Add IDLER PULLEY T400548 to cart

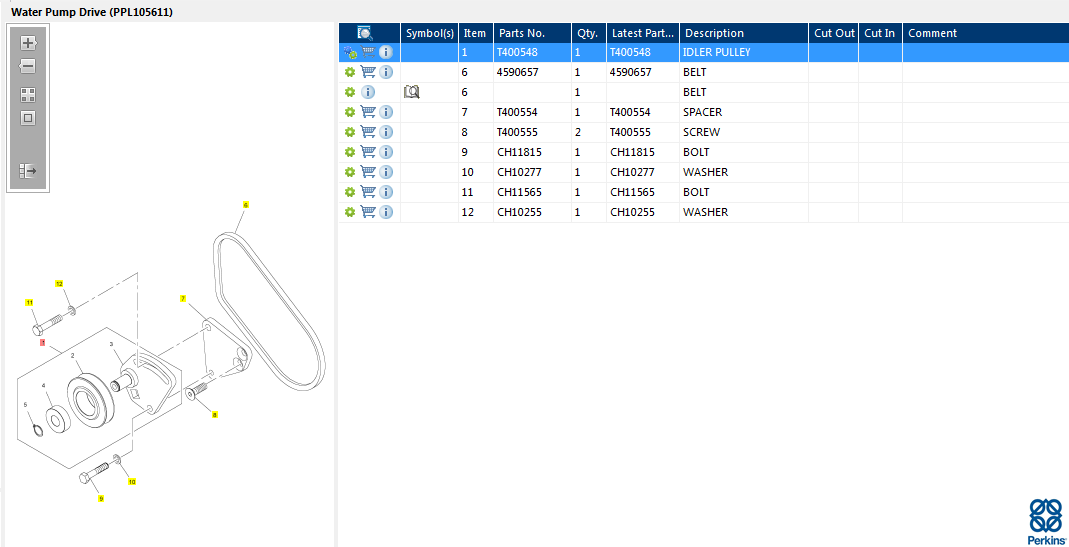[x=368, y=52]
